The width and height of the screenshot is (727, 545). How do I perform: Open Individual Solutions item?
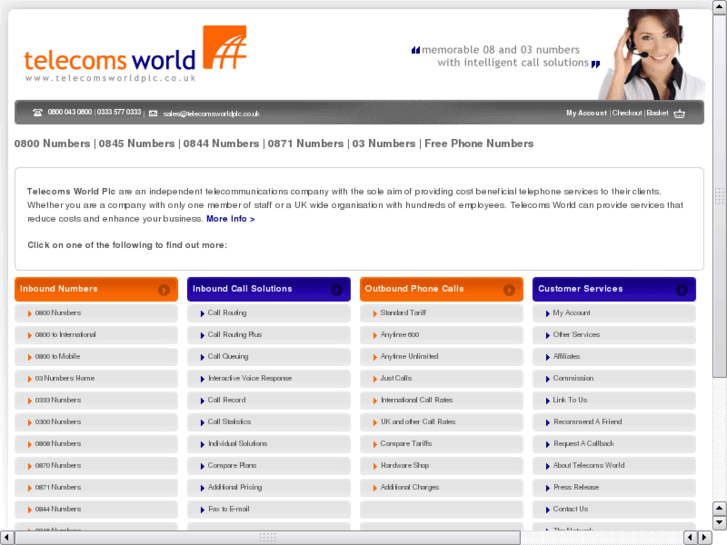(269, 444)
